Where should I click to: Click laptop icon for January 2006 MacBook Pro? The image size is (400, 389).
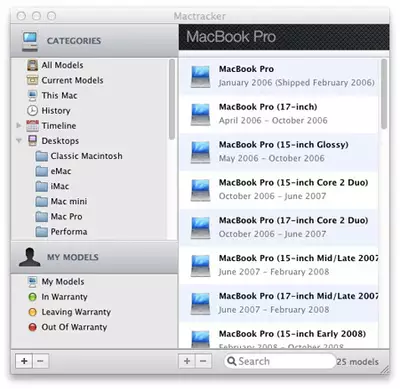point(200,76)
